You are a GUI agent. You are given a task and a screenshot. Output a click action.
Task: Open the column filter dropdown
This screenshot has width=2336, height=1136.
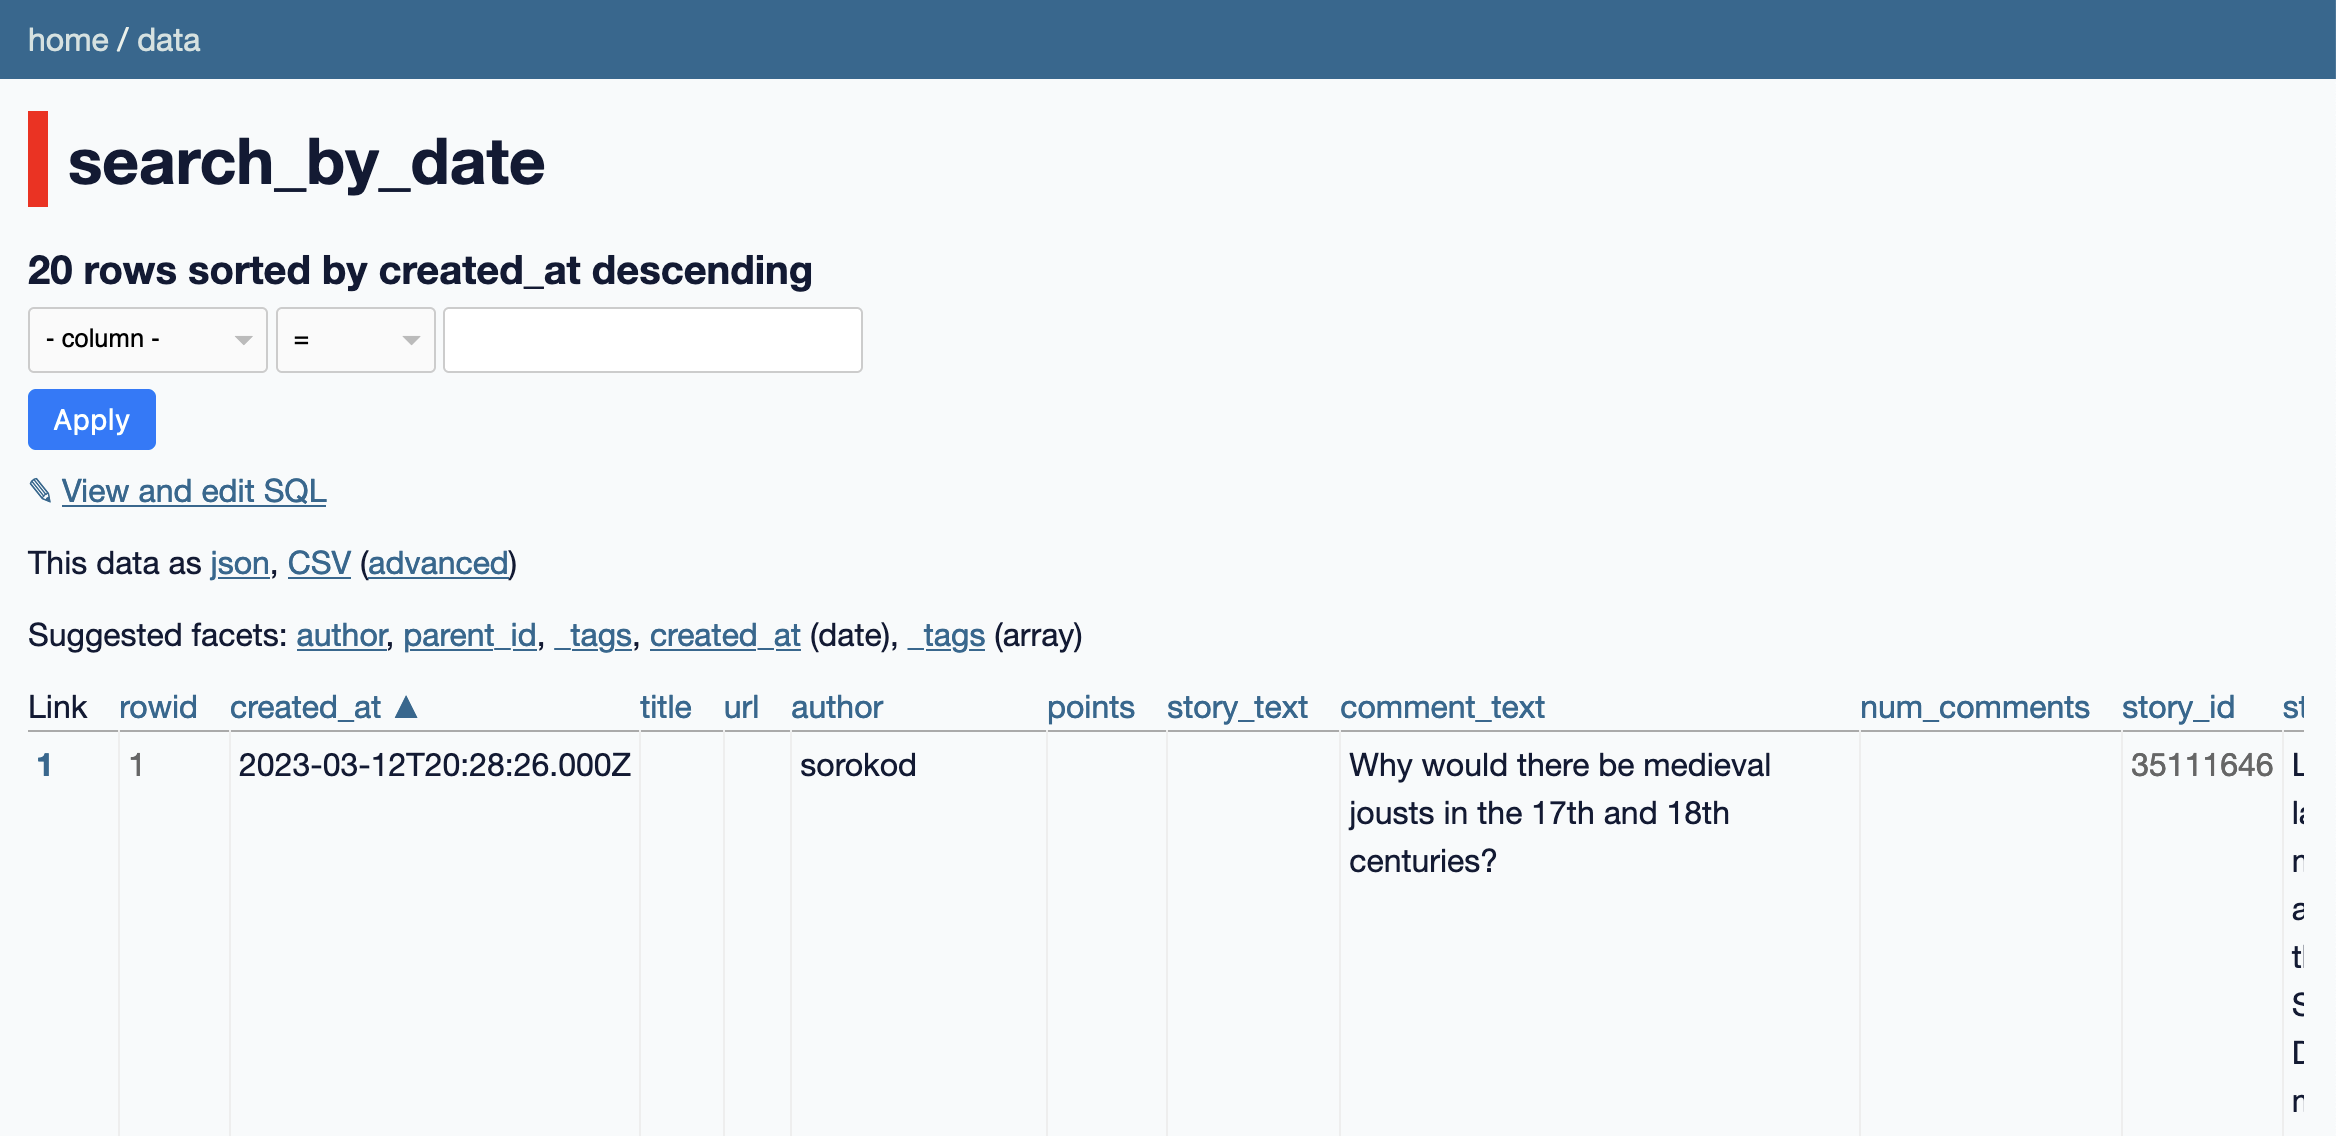click(147, 340)
